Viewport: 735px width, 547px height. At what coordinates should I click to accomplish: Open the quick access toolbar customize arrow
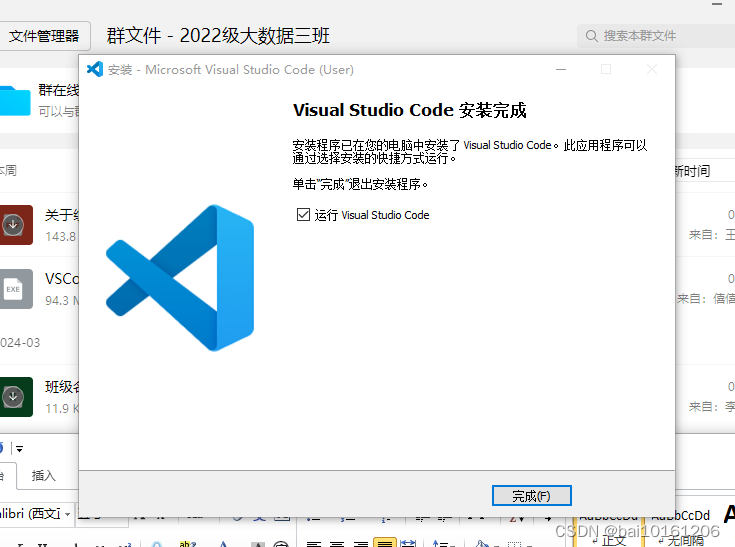click(x=19, y=449)
